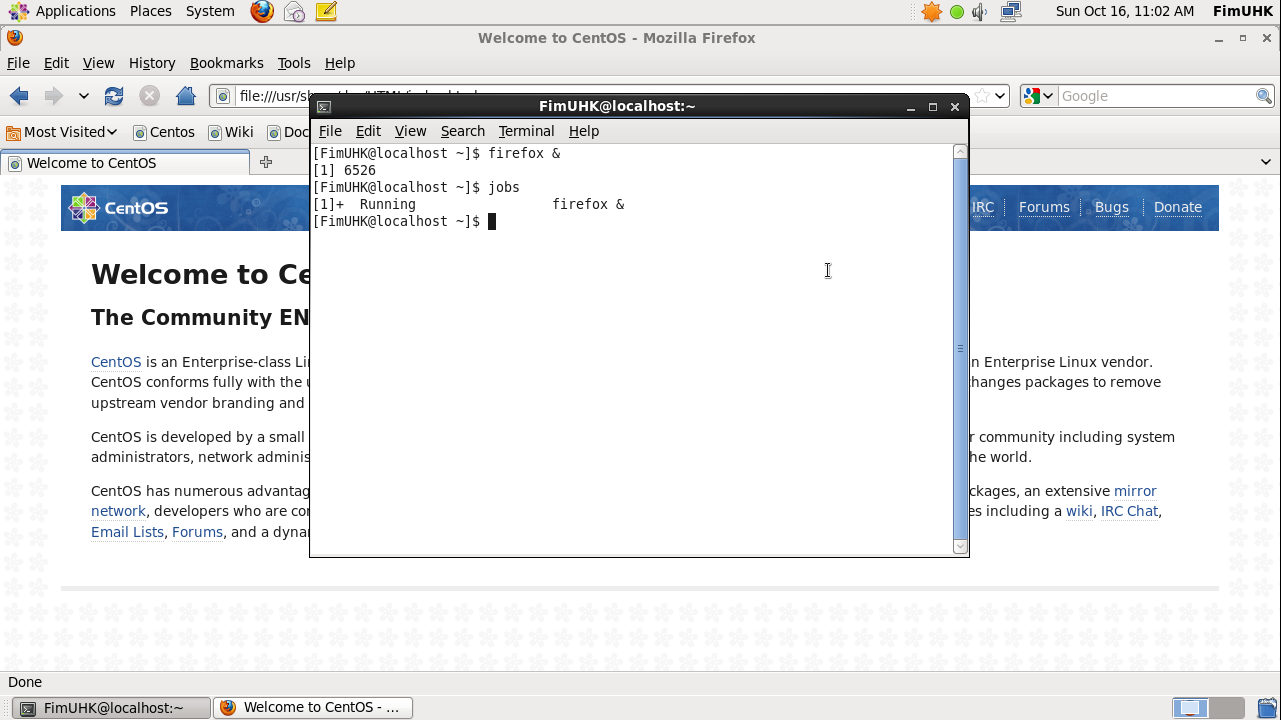The height and width of the screenshot is (720, 1281).
Task: Open the Donate link in CentOS header
Action: tap(1177, 207)
